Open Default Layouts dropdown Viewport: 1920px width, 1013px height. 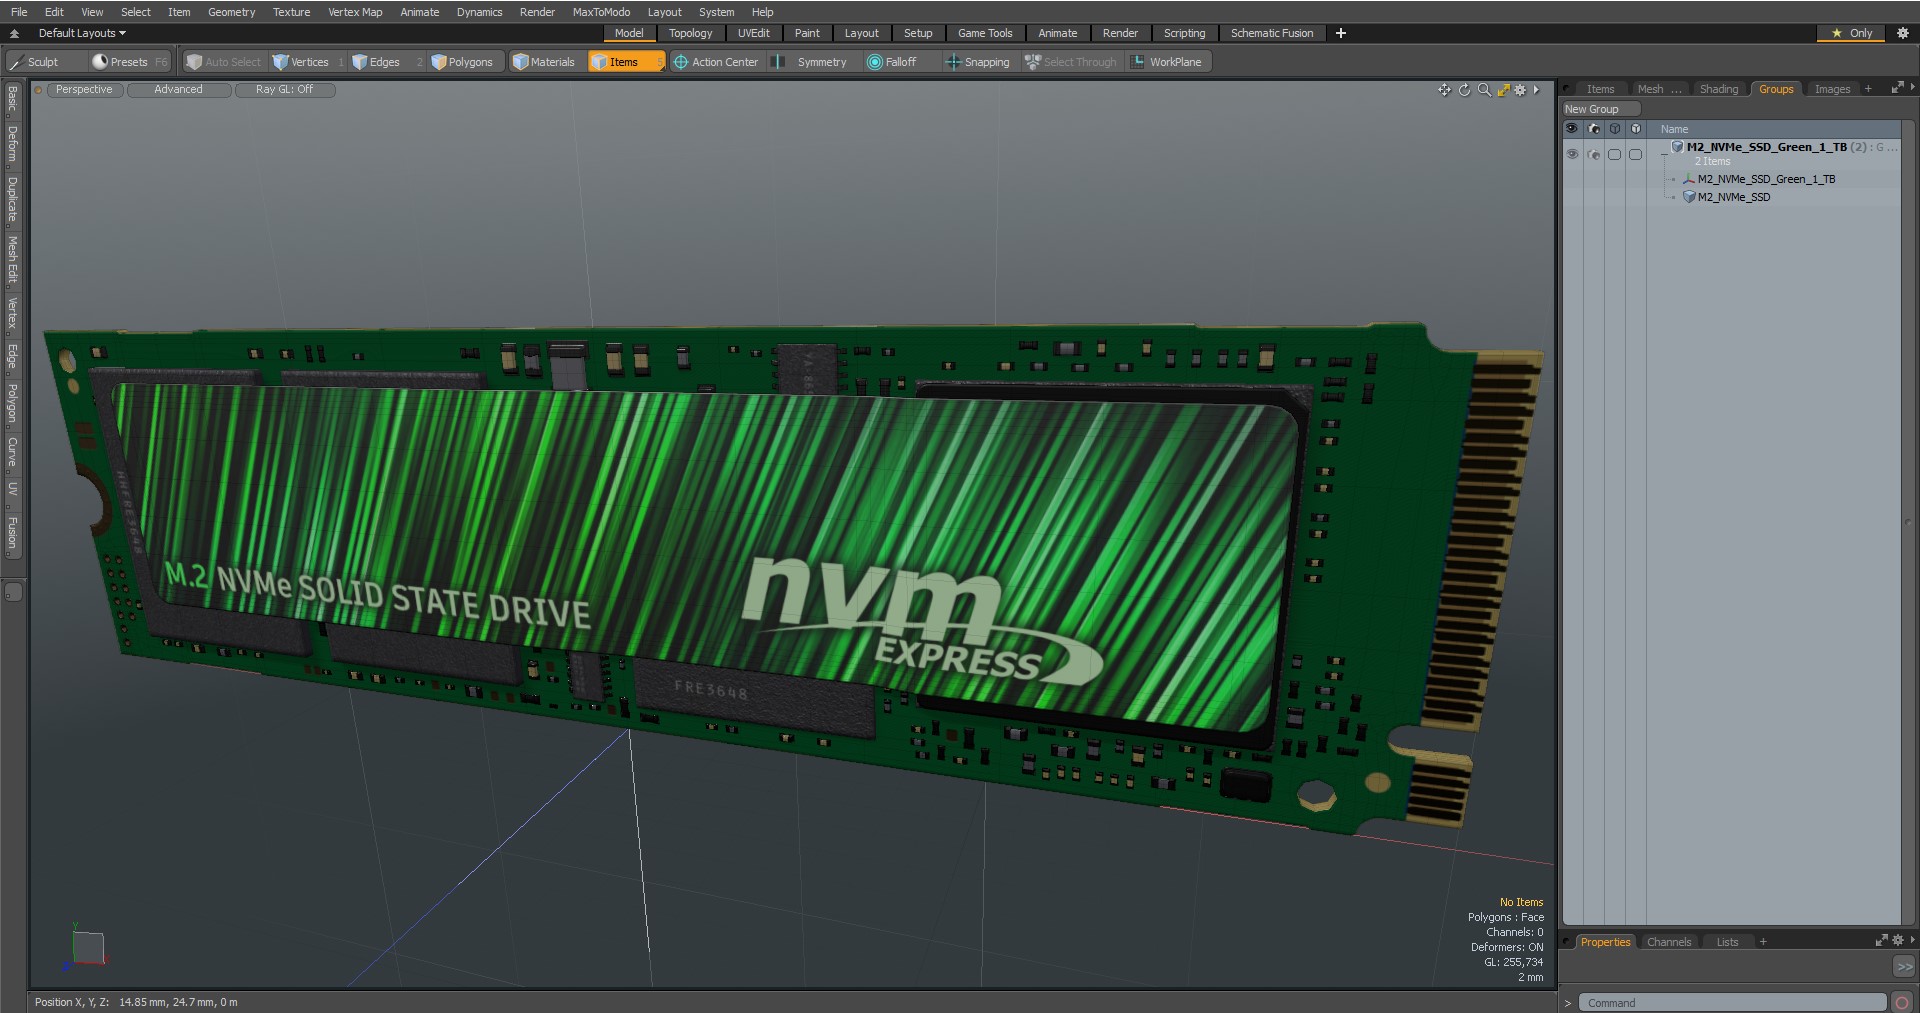(x=82, y=33)
